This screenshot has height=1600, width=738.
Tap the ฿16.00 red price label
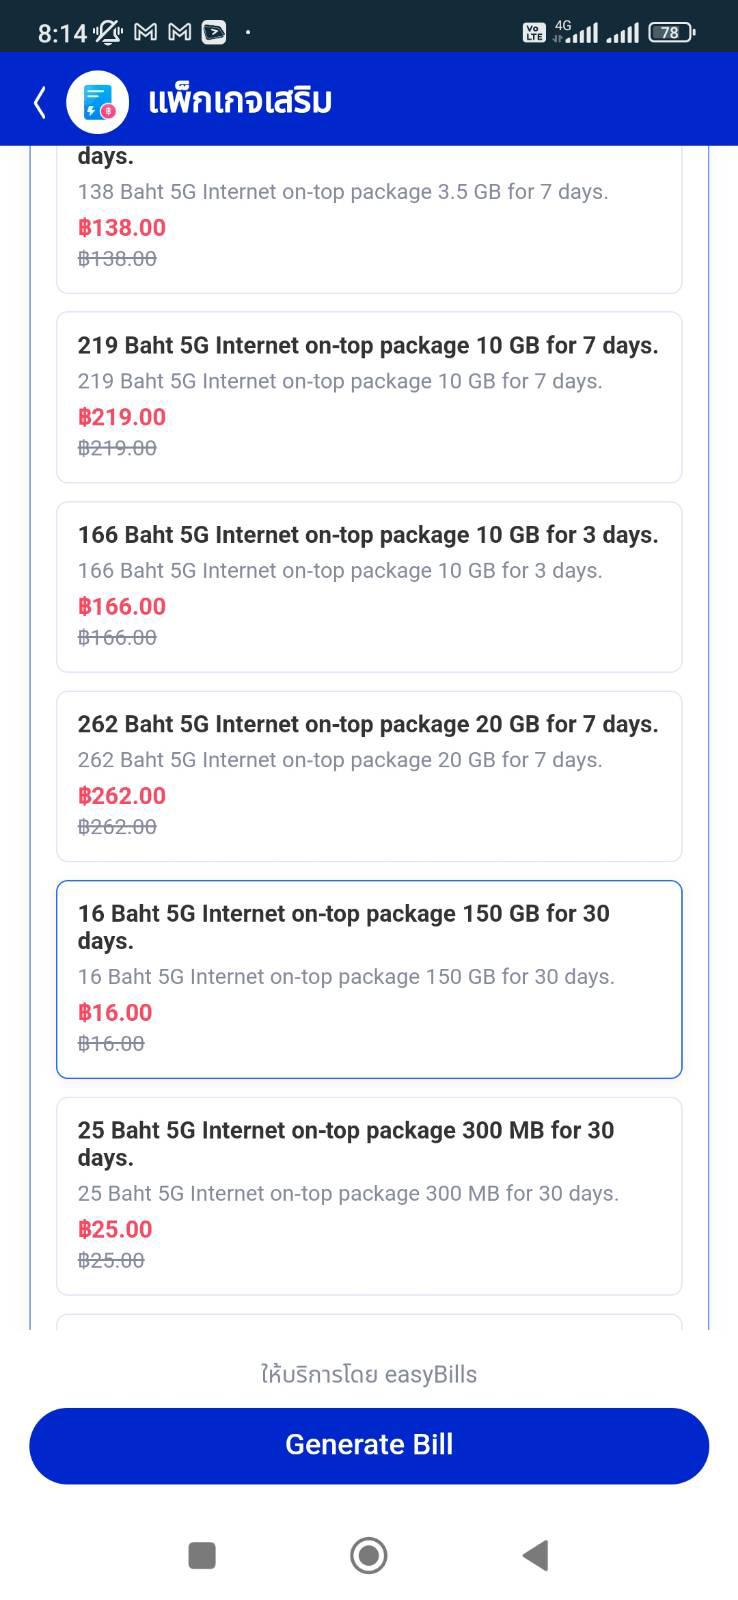point(115,1012)
